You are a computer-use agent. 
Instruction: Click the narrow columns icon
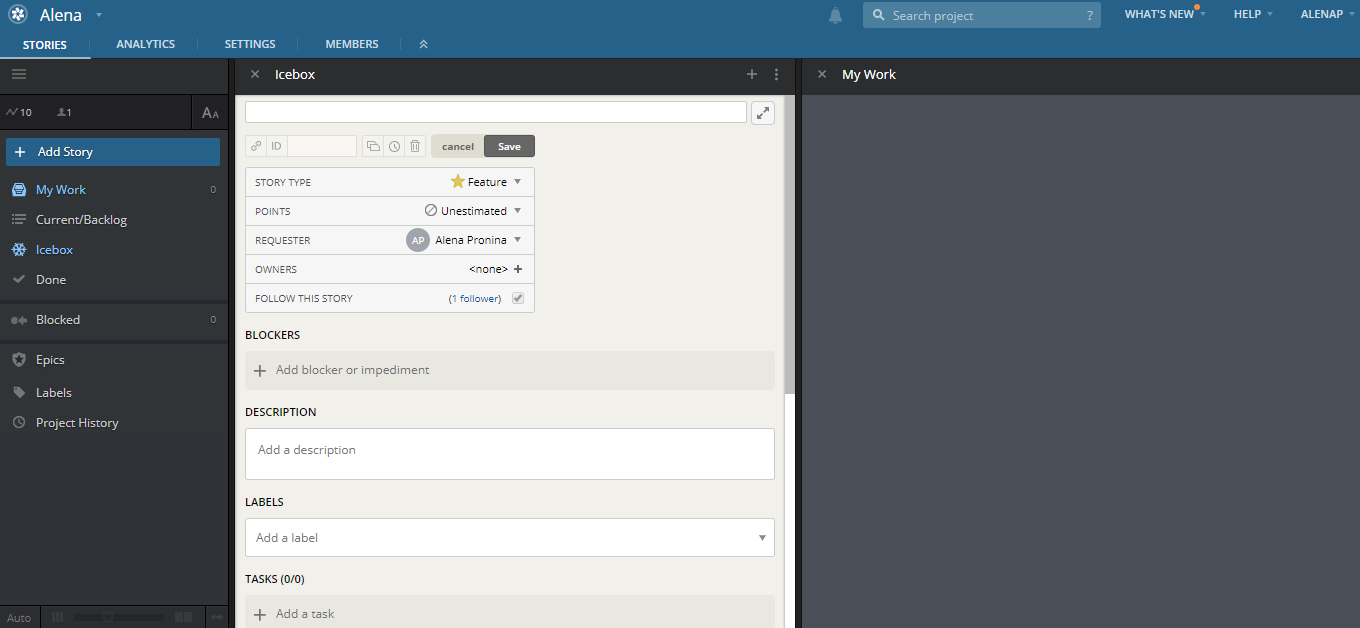coord(57,618)
